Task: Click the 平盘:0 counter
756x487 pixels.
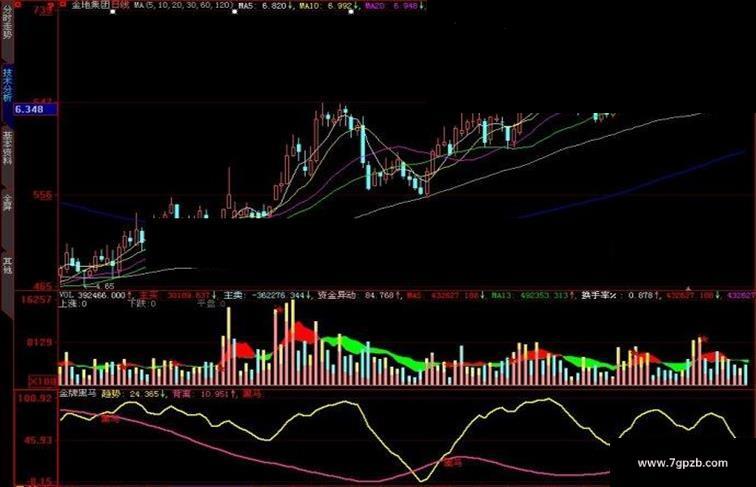Action: tap(211, 304)
